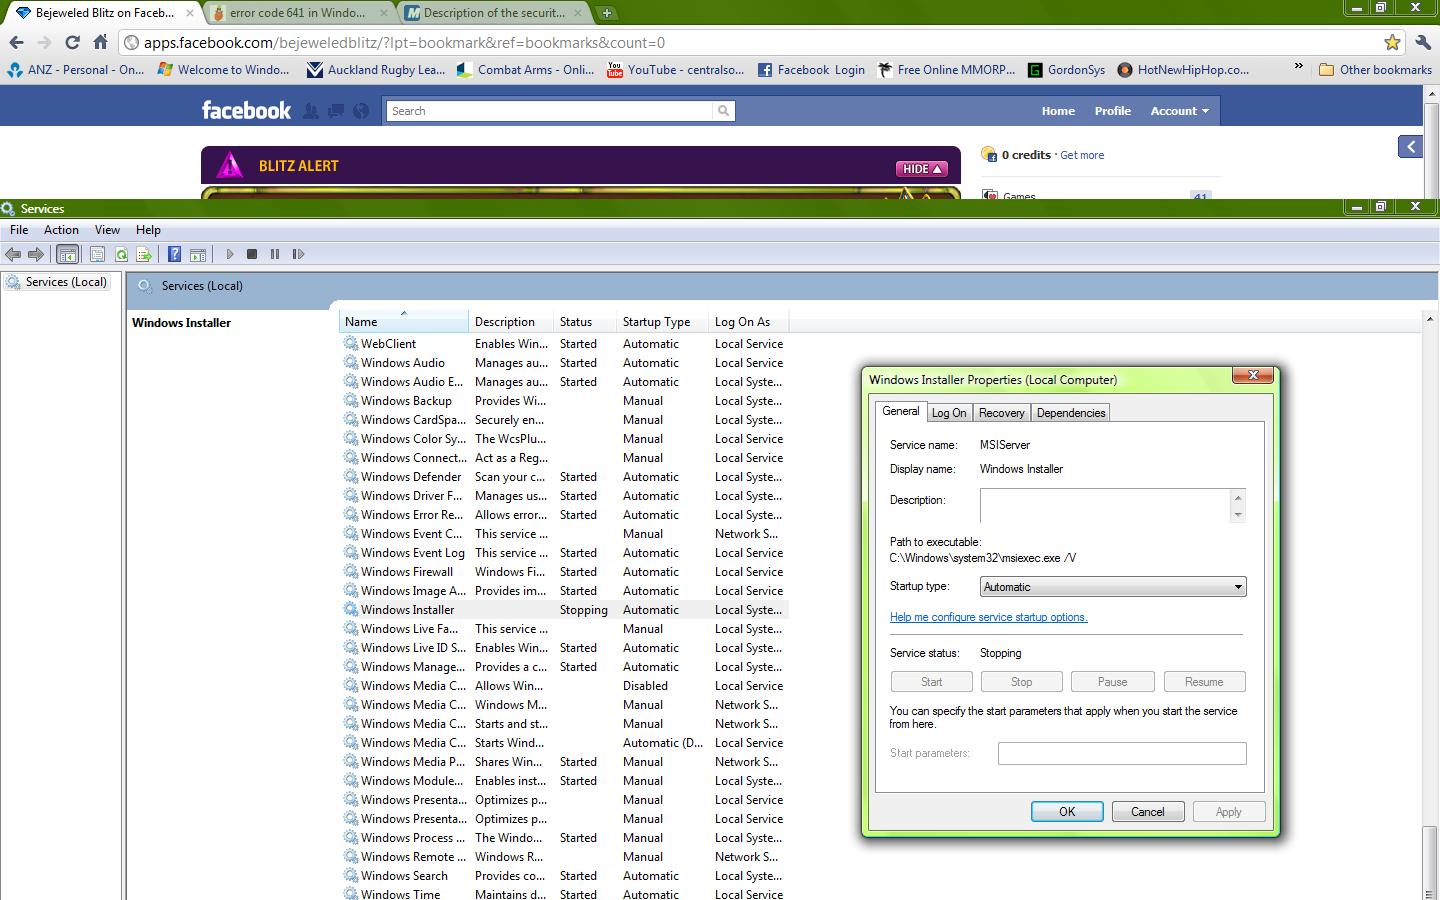Hide the Blitz Alert banner

[x=922, y=169]
